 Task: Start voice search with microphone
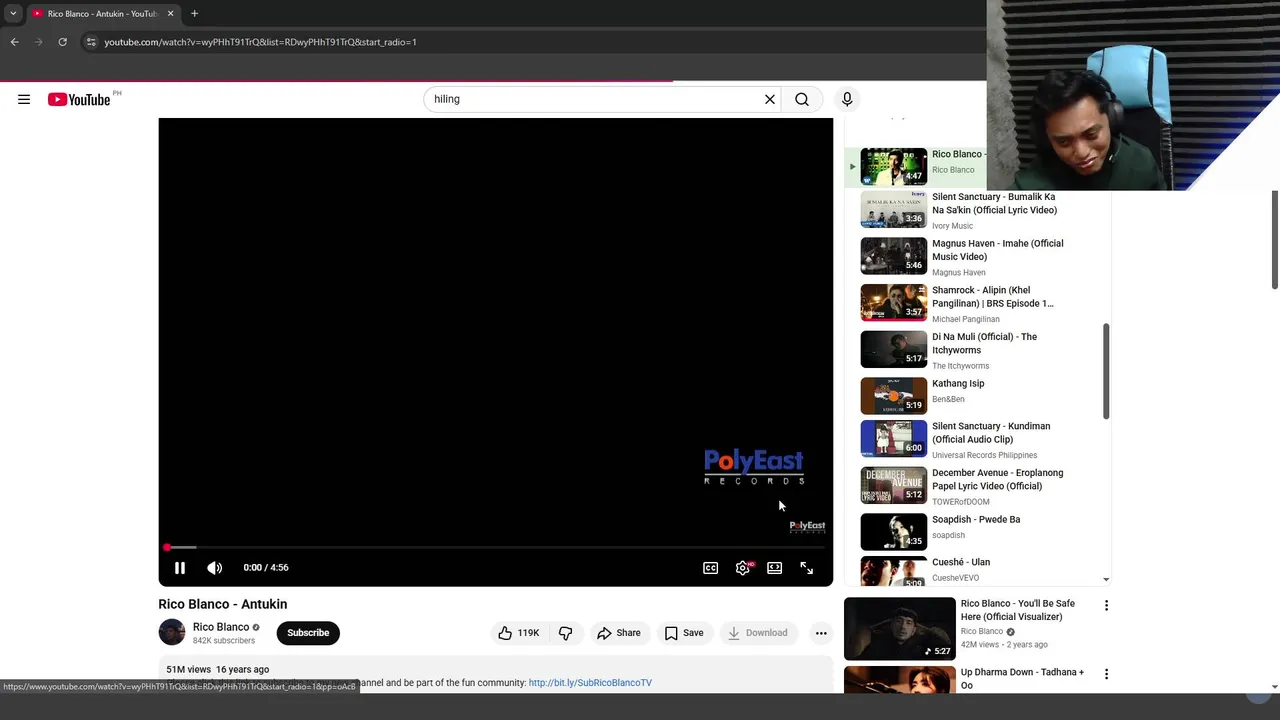[847, 99]
